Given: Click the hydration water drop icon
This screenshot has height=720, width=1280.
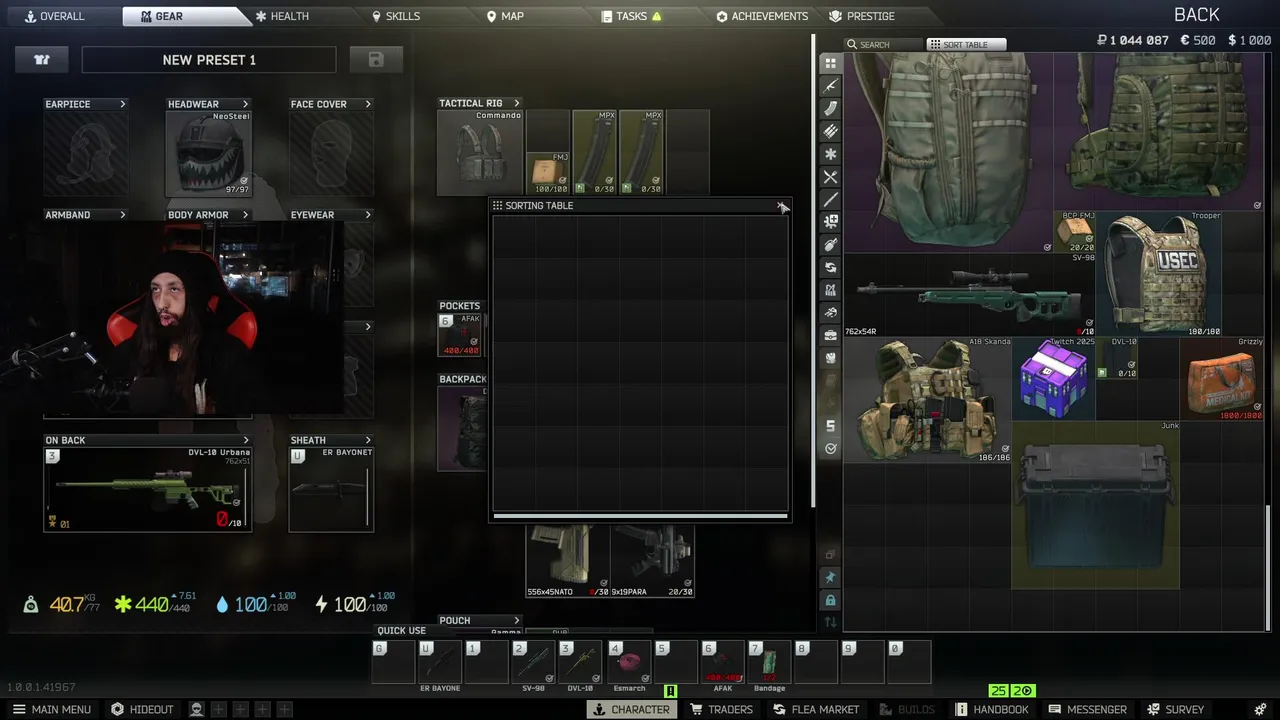Looking at the screenshot, I should point(222,604).
